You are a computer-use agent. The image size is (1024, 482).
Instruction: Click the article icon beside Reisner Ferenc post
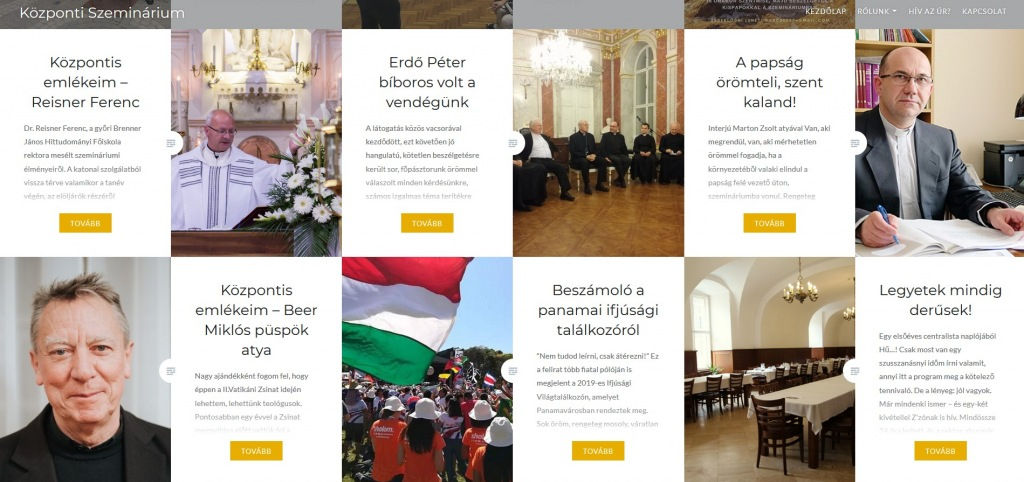click(x=171, y=143)
